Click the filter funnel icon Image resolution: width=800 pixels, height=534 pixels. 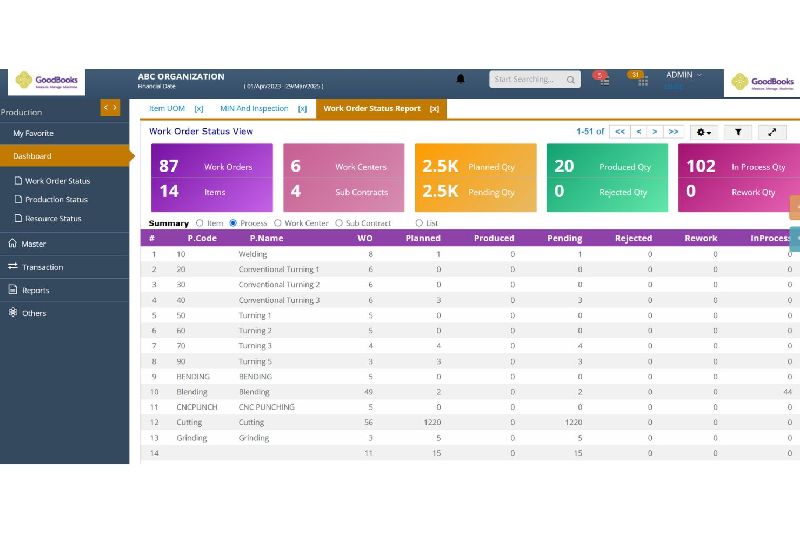point(737,132)
